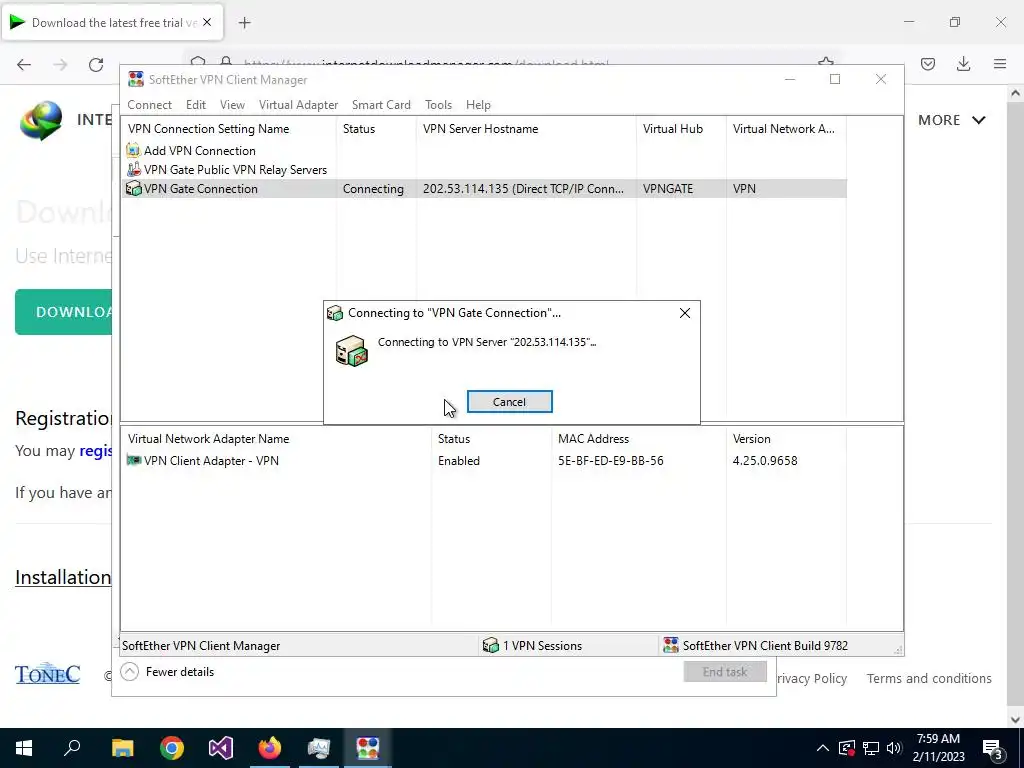The image size is (1024, 768).
Task: Click the 202.53.114.135 hostname cell
Action: (x=523, y=189)
